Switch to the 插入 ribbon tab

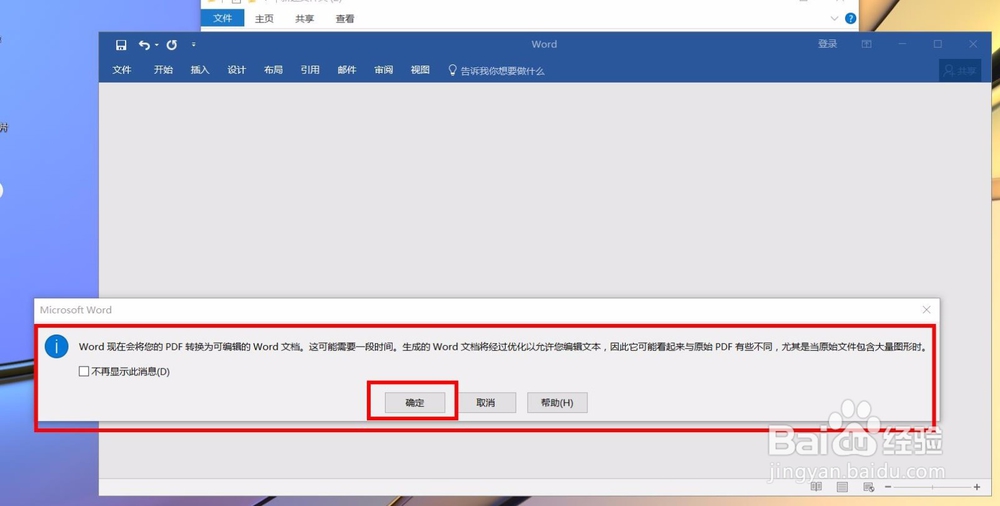coord(200,70)
